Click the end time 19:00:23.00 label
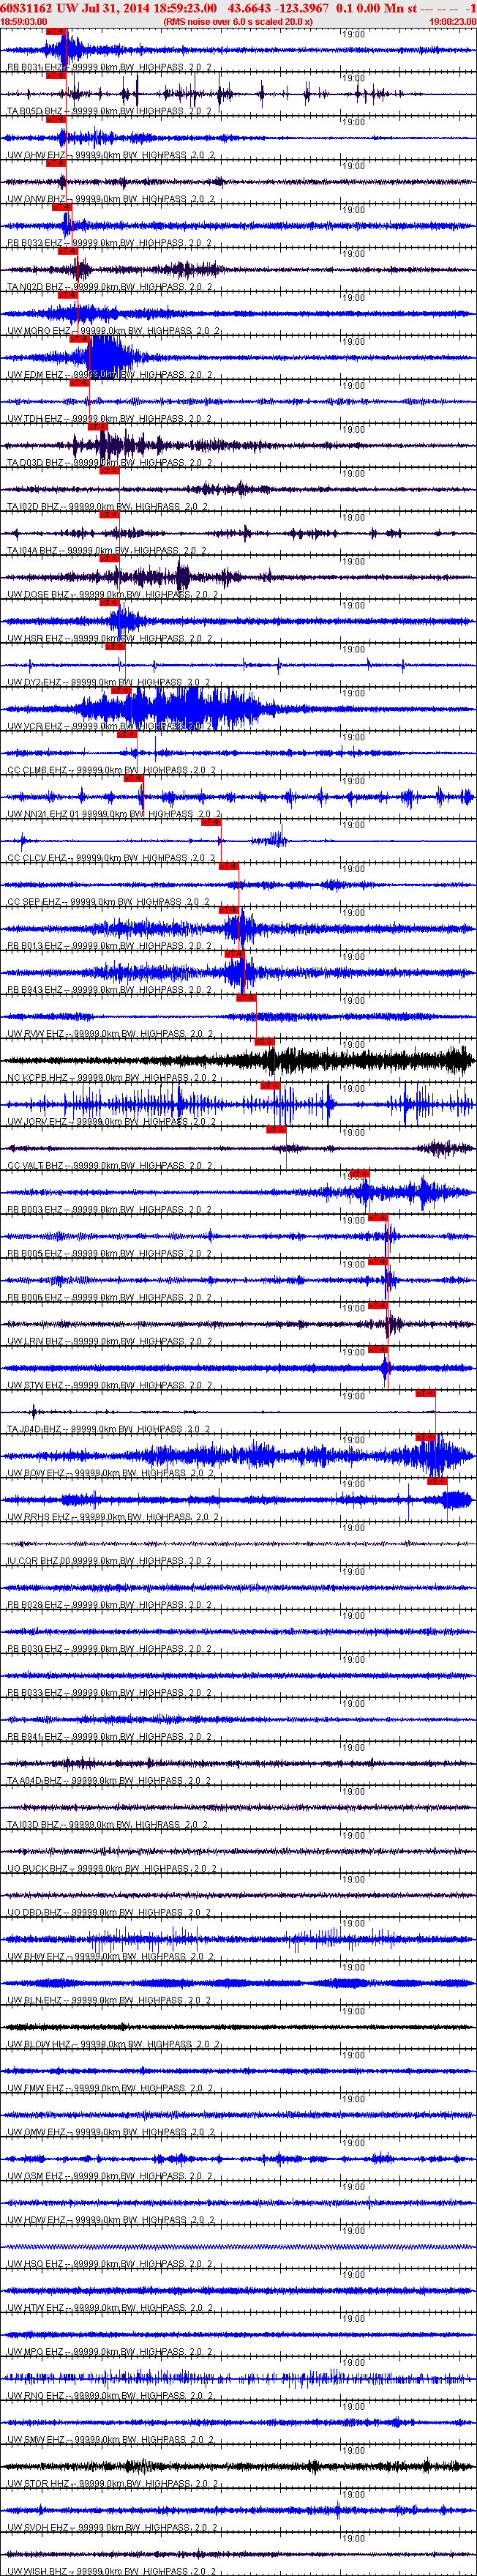 point(452,21)
